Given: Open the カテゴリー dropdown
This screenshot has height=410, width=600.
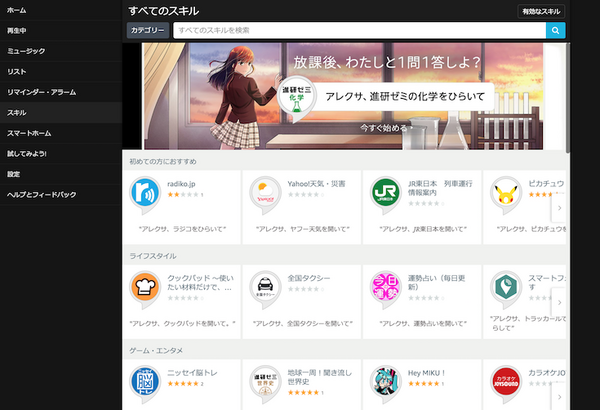Looking at the screenshot, I should pos(147,30).
